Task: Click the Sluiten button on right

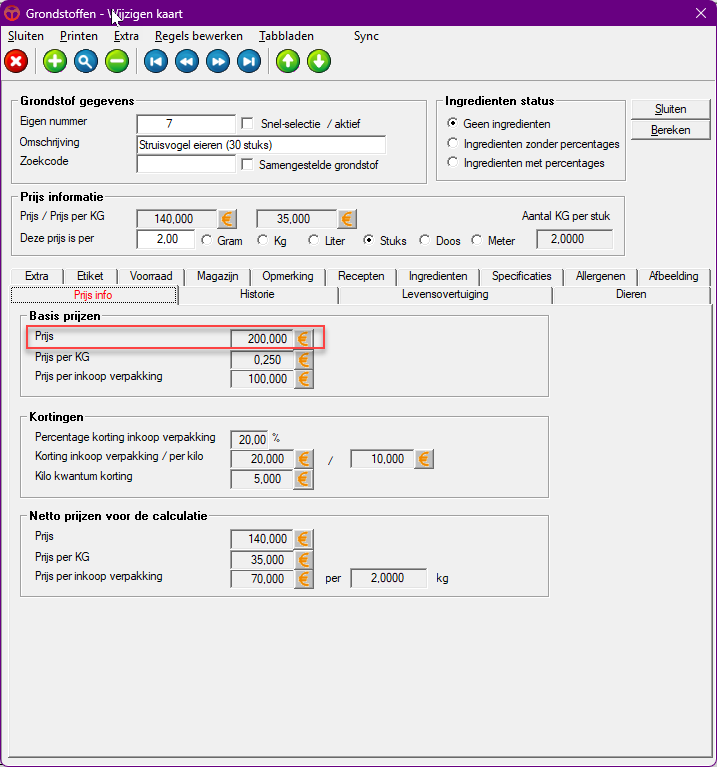Action: [x=671, y=109]
